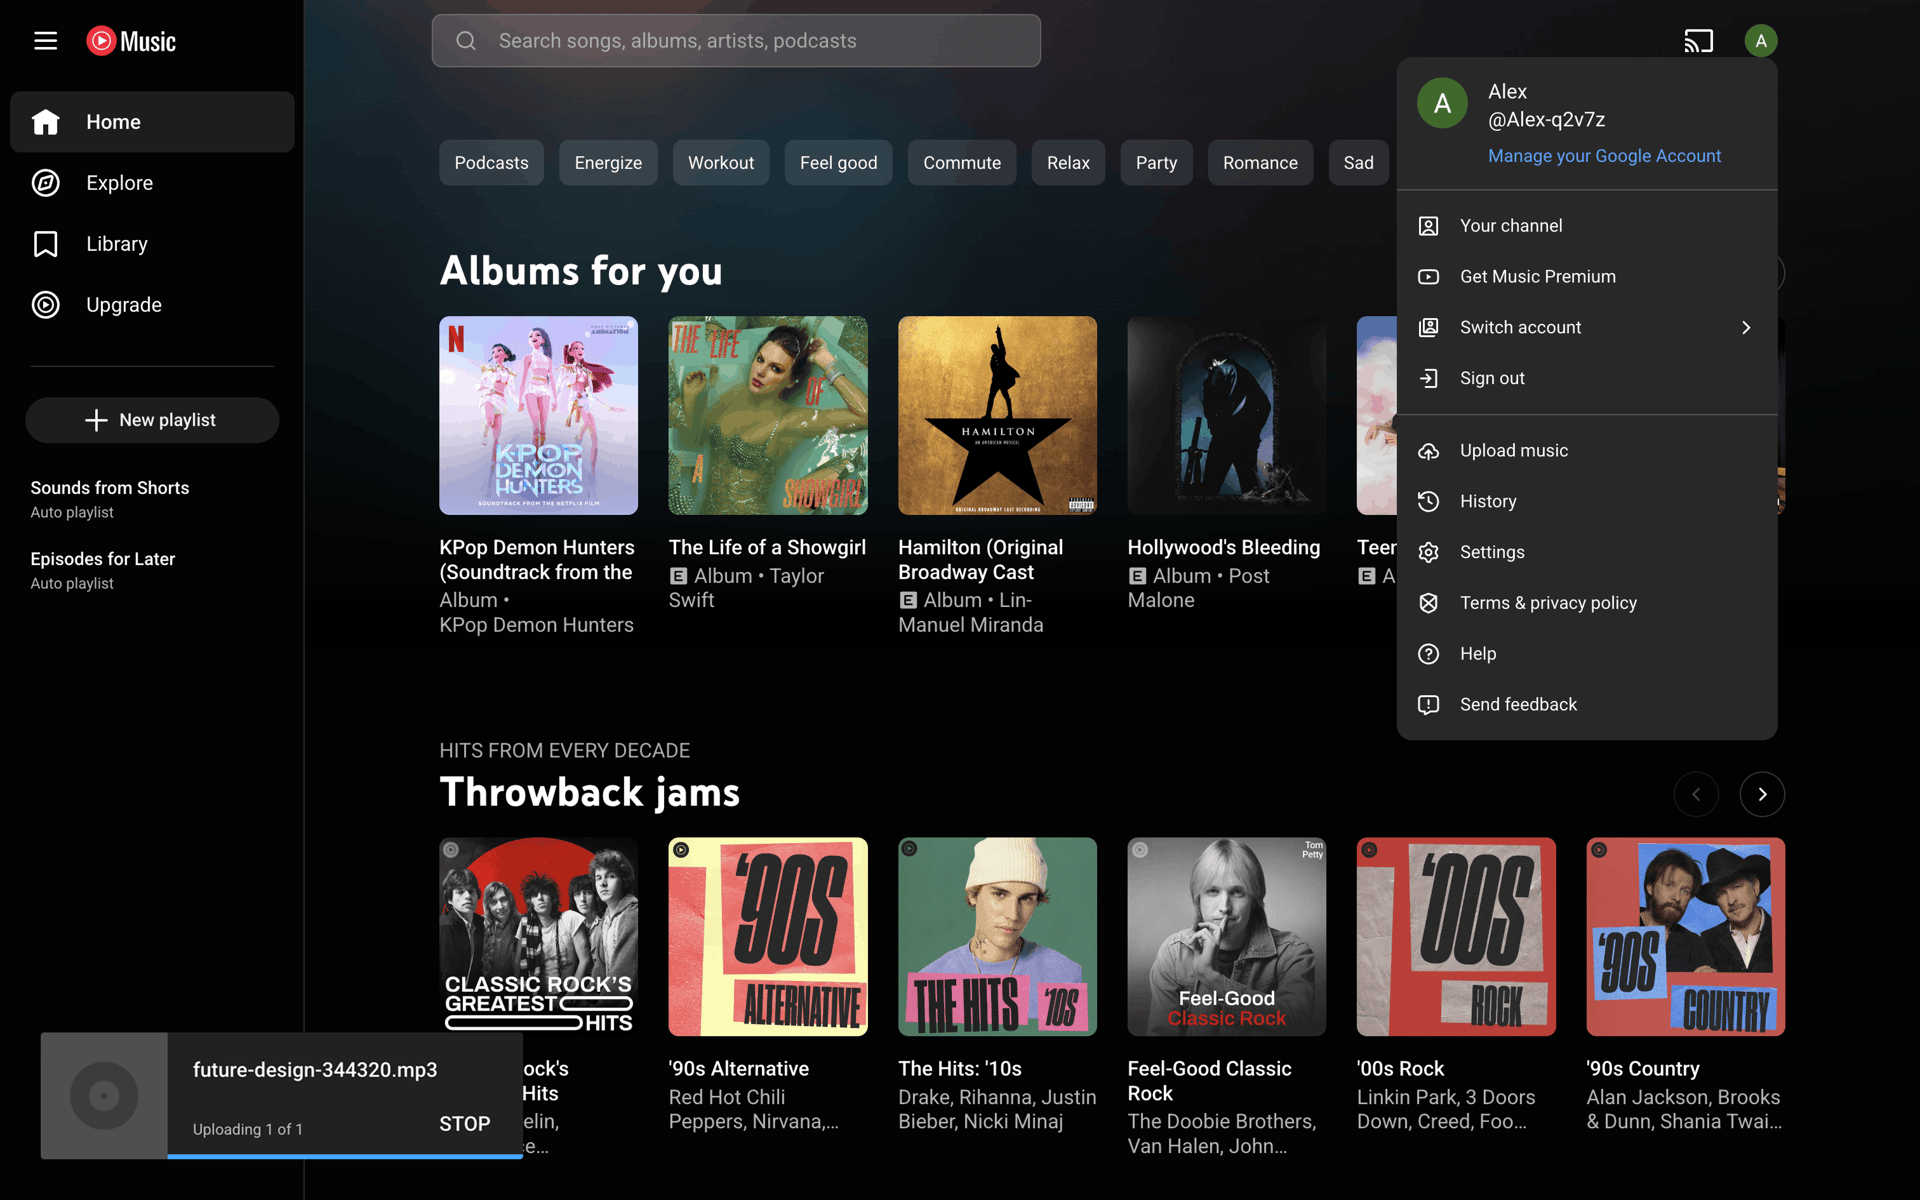Viewport: 1920px width, 1200px height.
Task: Click the Get Music Premium play icon
Action: click(1428, 277)
